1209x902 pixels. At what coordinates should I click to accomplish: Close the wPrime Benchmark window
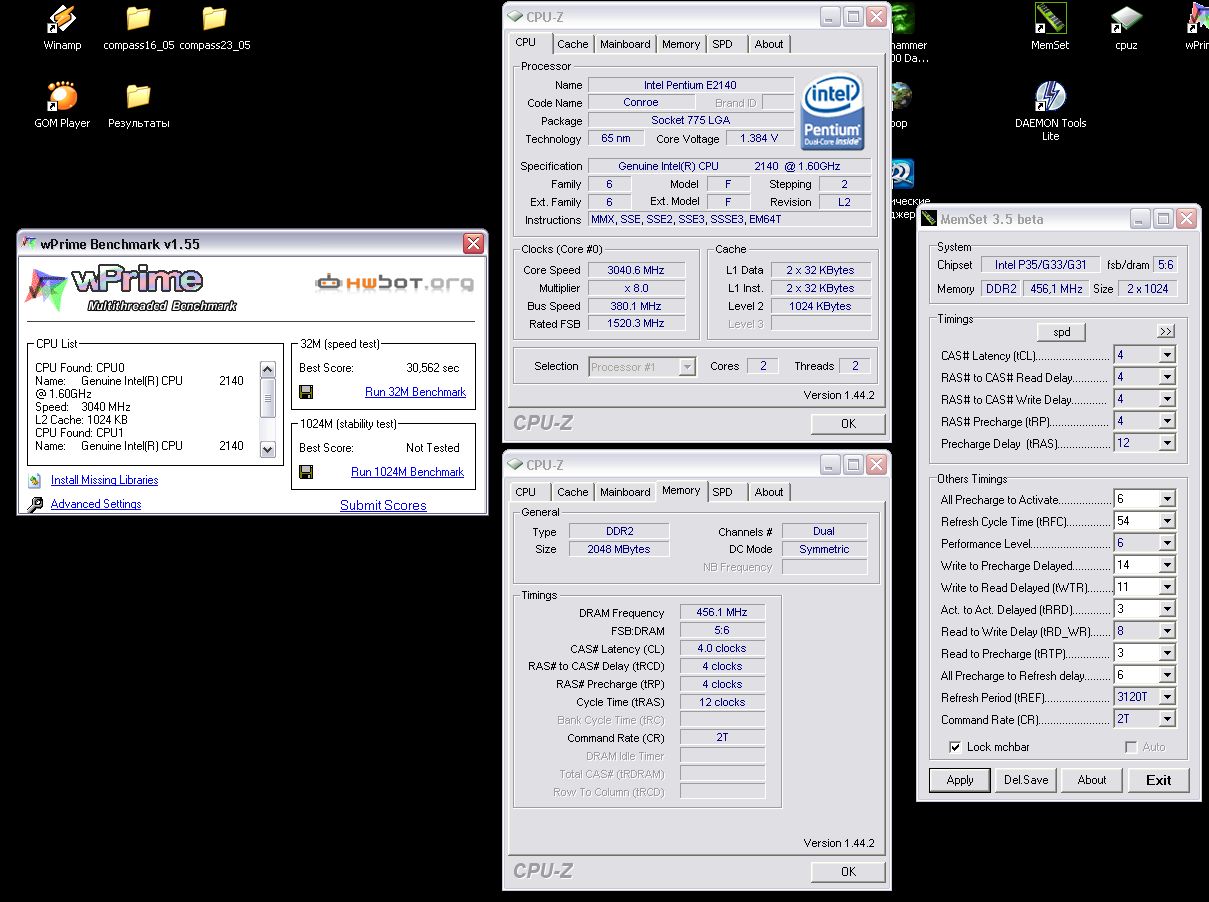(x=473, y=243)
